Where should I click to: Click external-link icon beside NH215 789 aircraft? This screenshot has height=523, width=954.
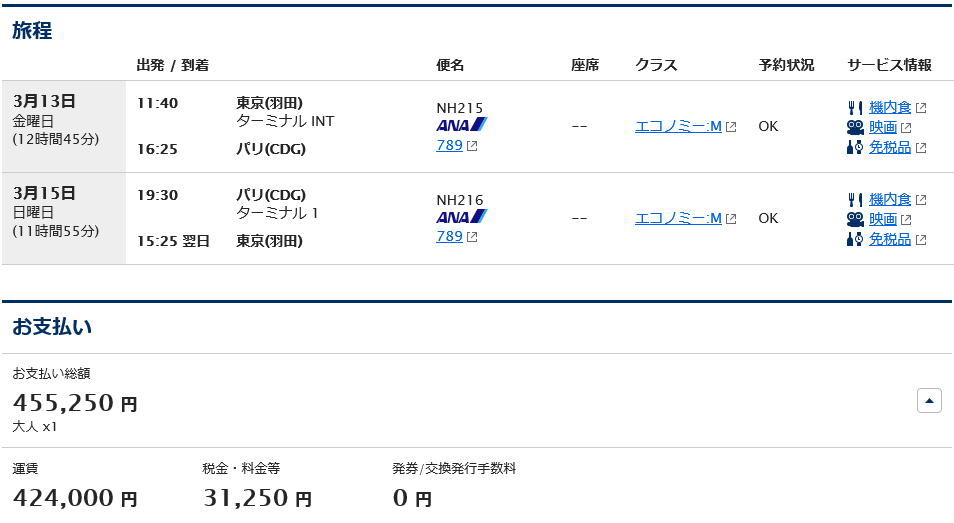(x=472, y=146)
